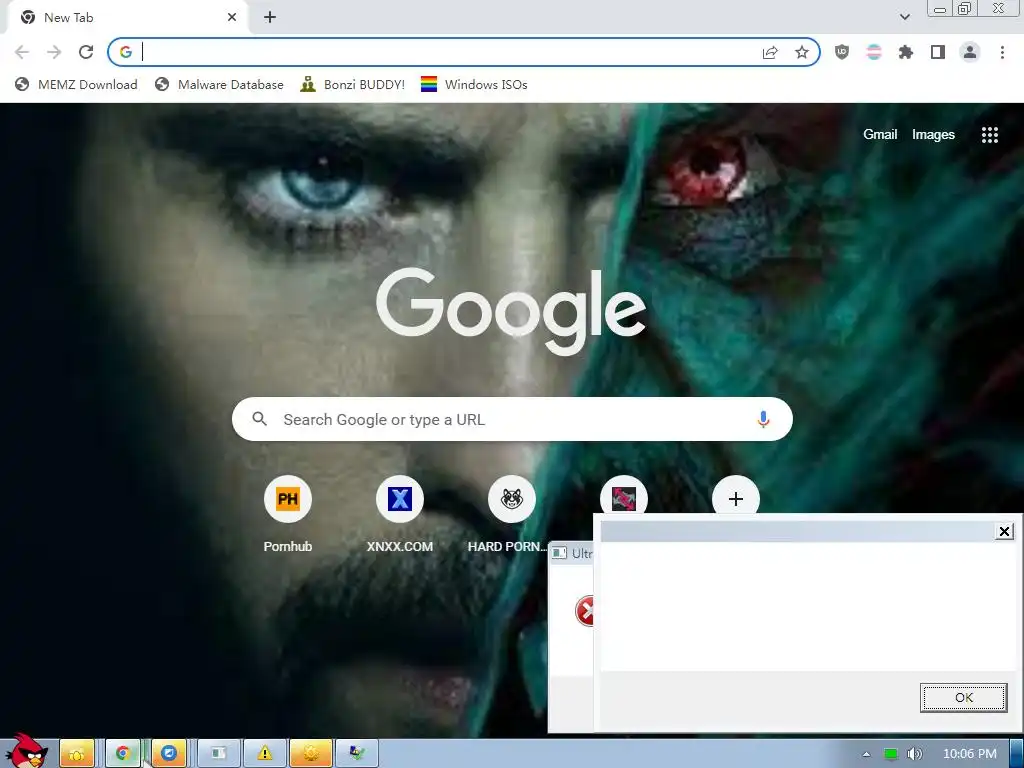The height and width of the screenshot is (768, 1024).
Task: Toggle the browser side panel
Action: [x=938, y=52]
